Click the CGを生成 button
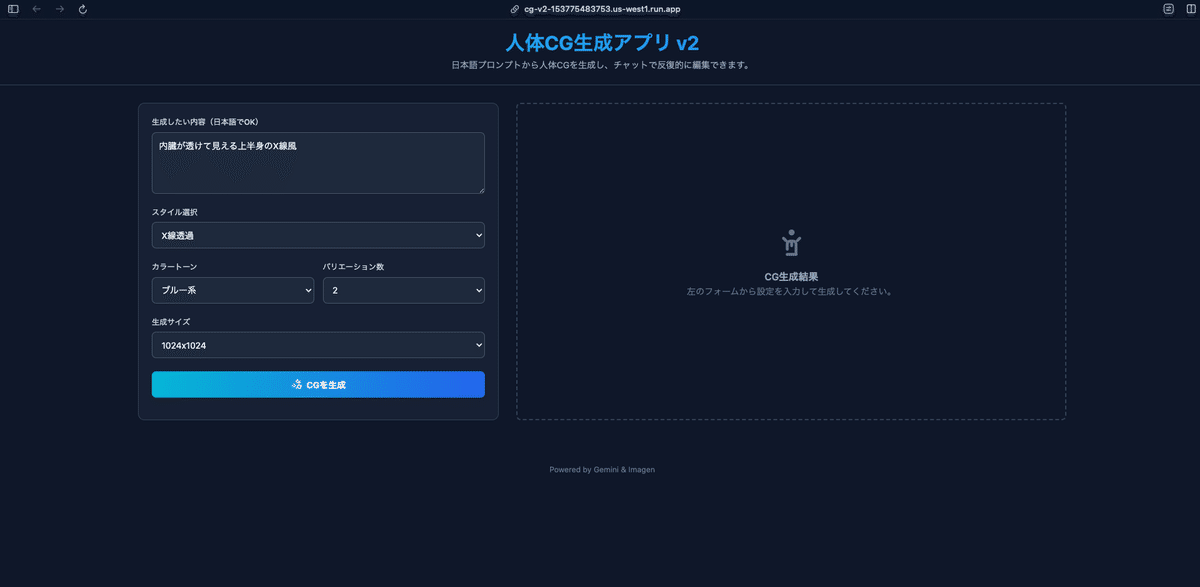Viewport: 1200px width, 587px height. [318, 385]
